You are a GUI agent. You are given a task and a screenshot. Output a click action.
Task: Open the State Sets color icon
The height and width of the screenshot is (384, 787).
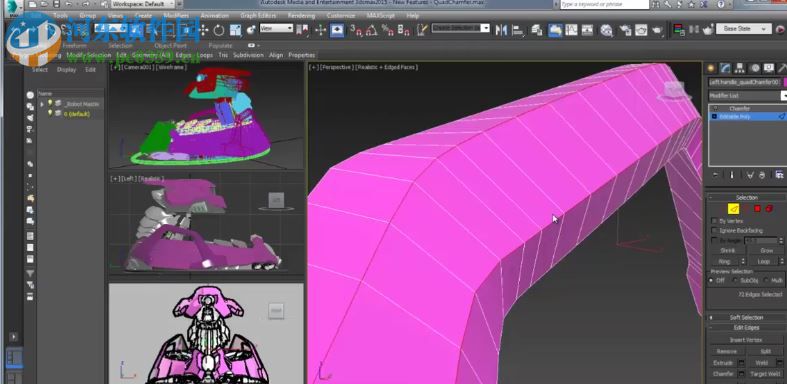coord(680,29)
